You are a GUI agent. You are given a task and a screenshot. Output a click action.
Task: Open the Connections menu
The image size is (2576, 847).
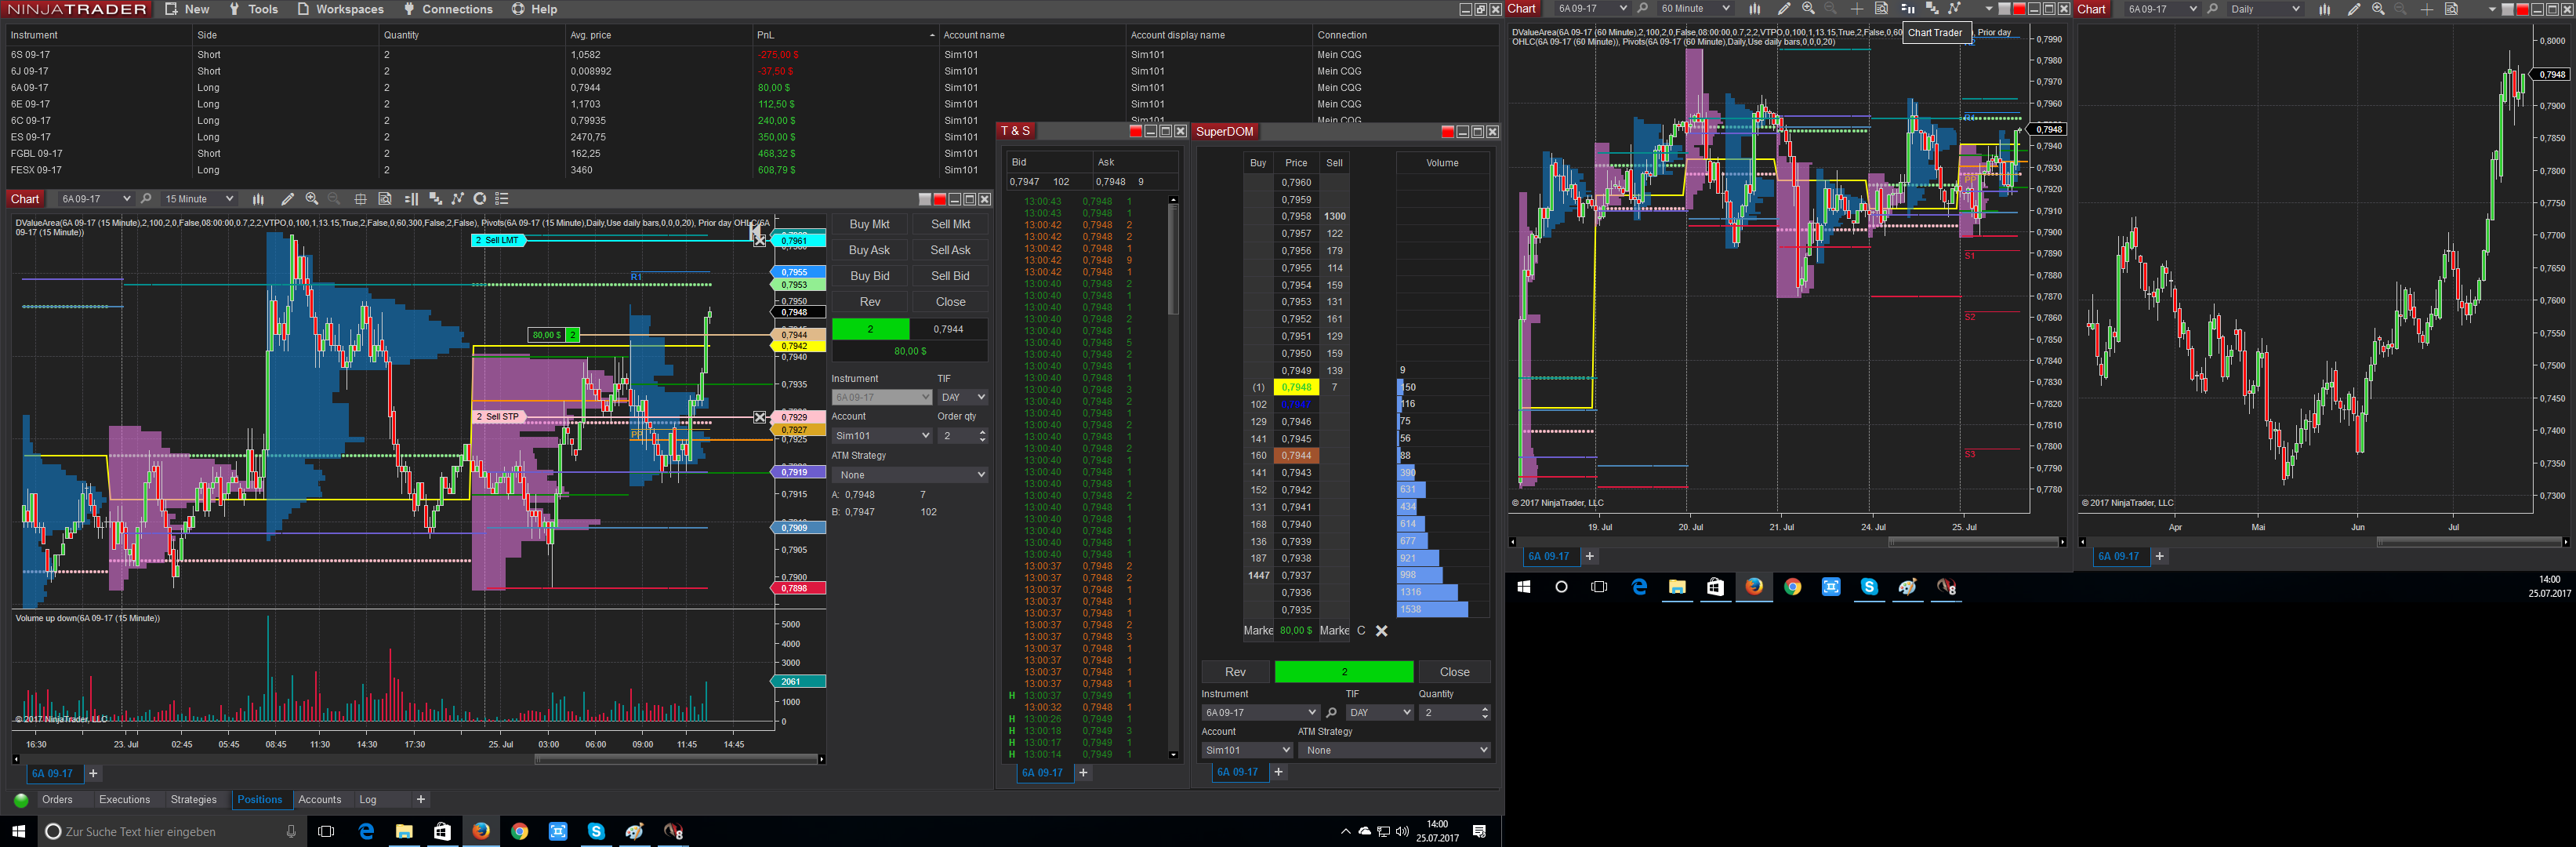pyautogui.click(x=448, y=9)
